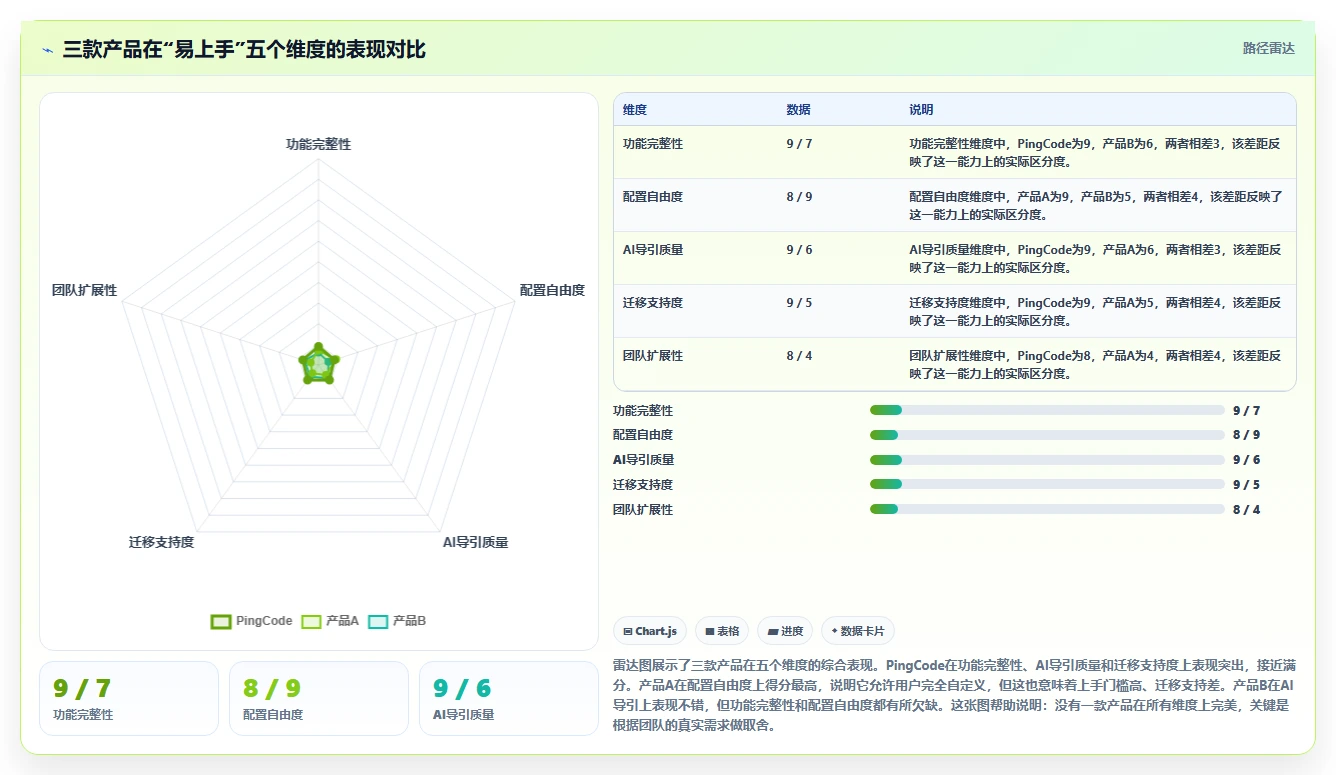1336x775 pixels.
Task: Click the 数据 column header
Action: (x=799, y=110)
